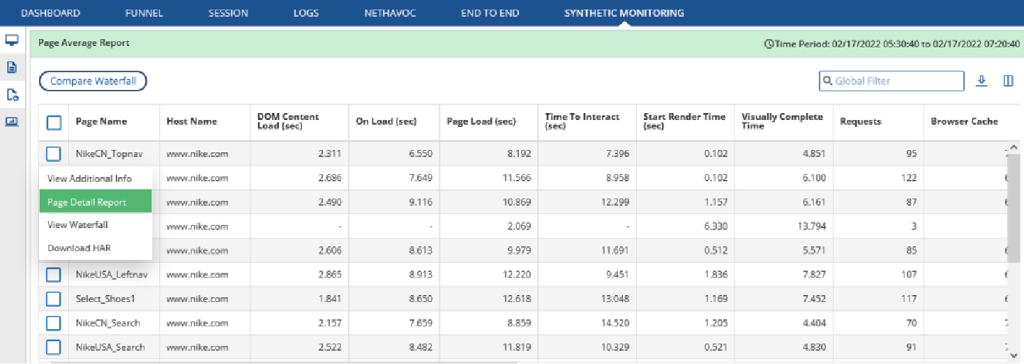
Task: Click the download icon beside Global Filter
Action: 981,81
